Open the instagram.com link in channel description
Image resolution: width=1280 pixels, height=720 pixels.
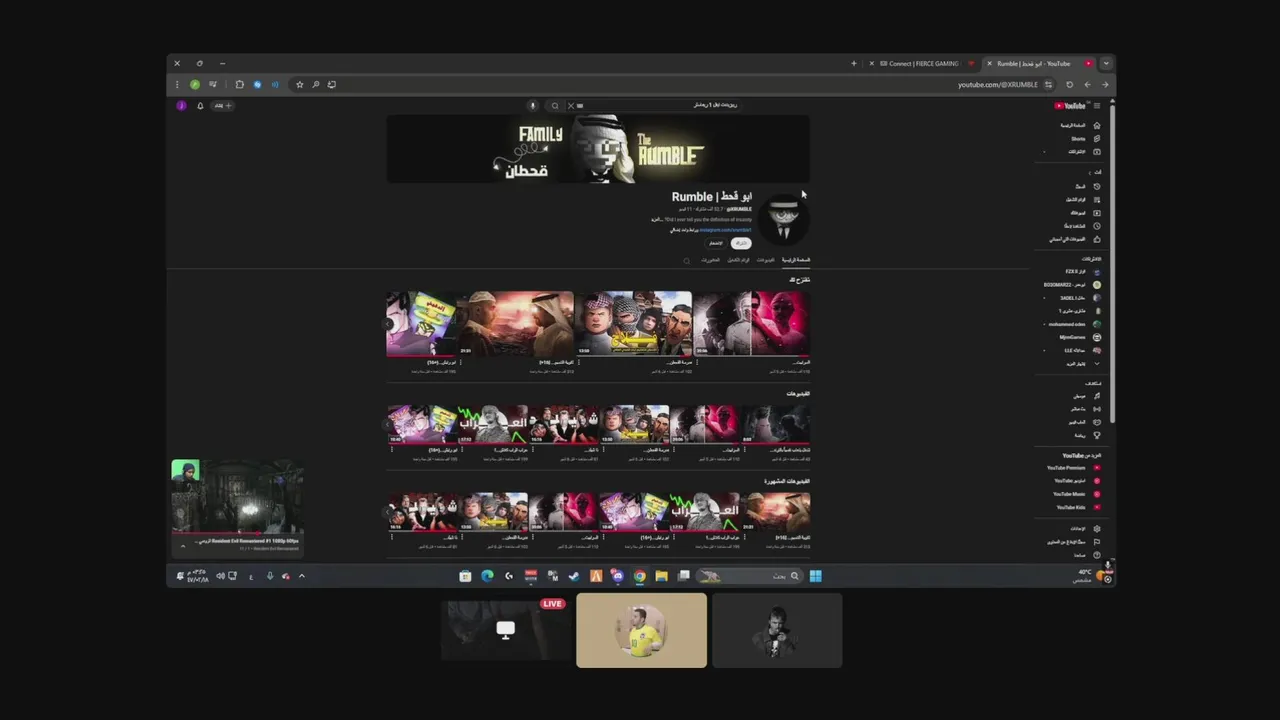click(x=725, y=230)
